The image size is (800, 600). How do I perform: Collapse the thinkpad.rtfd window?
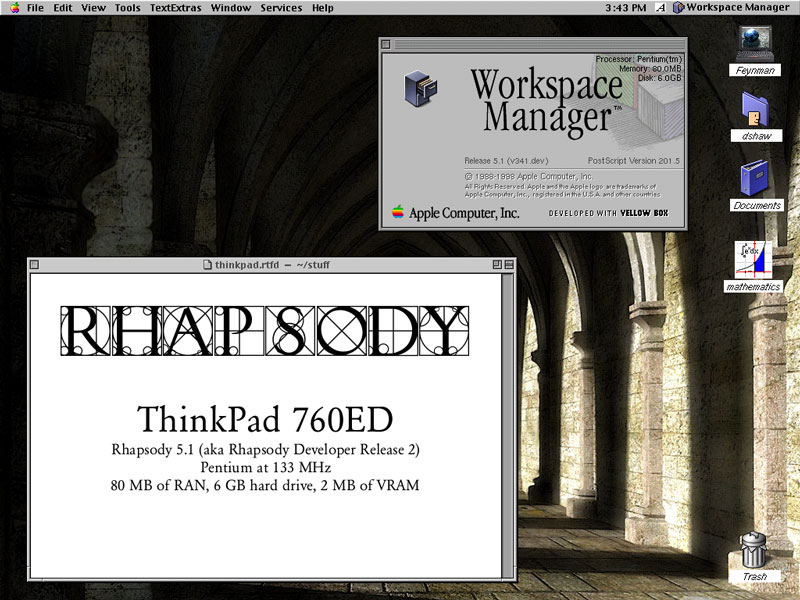509,264
